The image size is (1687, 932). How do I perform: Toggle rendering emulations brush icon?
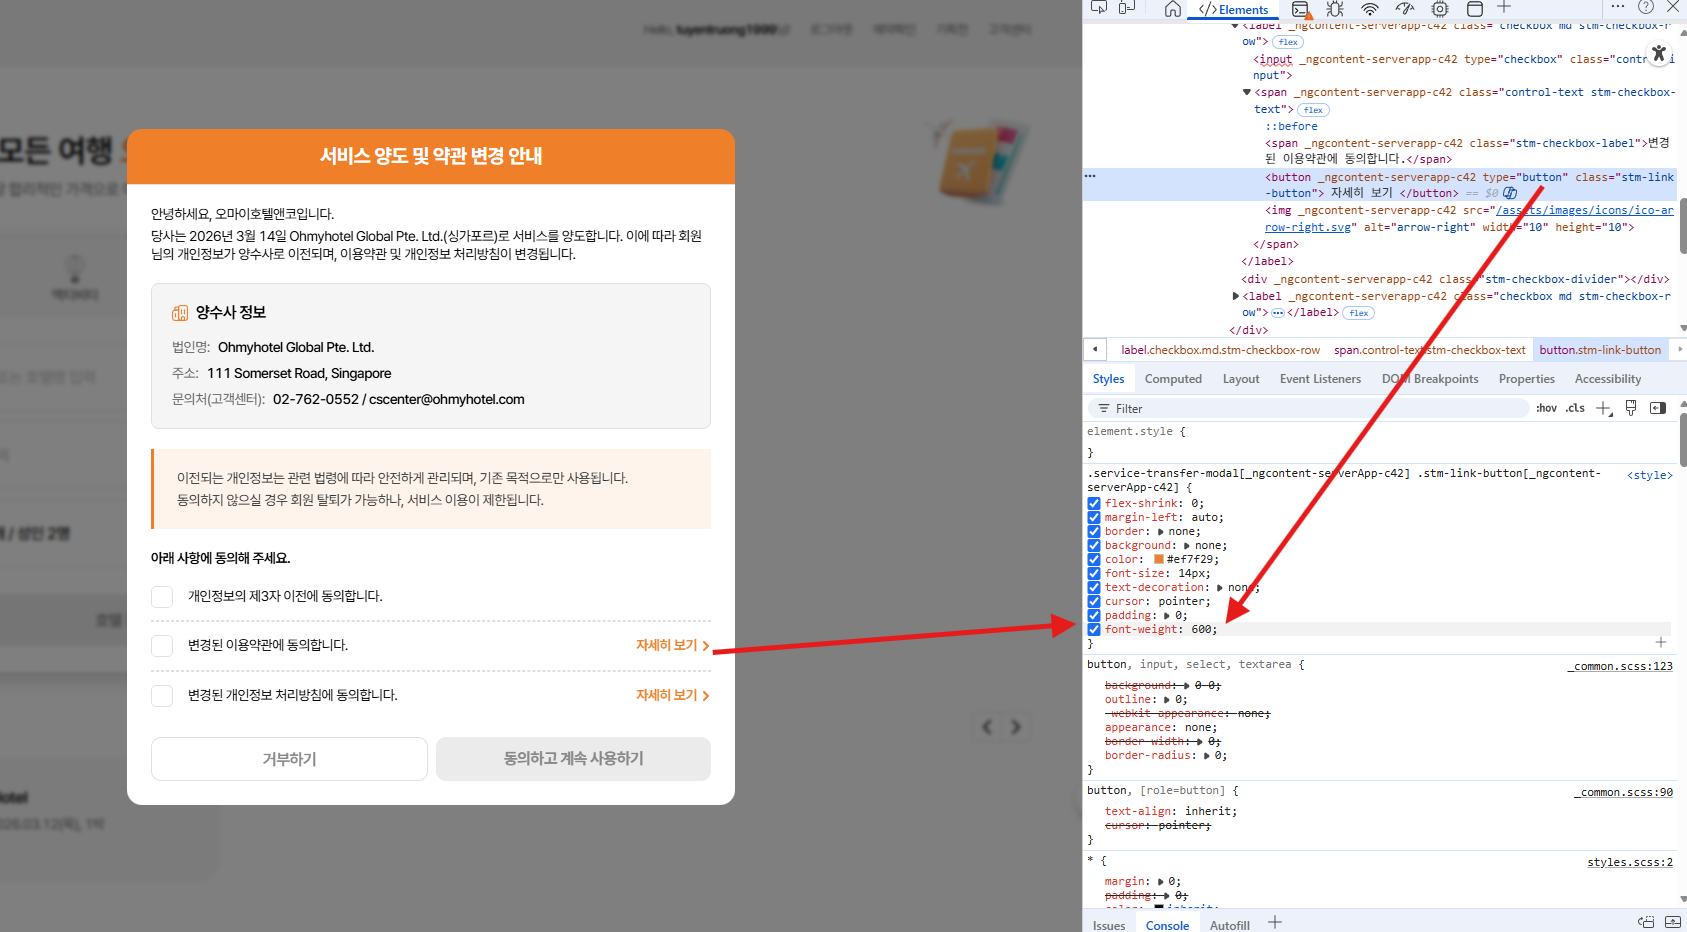click(x=1631, y=408)
